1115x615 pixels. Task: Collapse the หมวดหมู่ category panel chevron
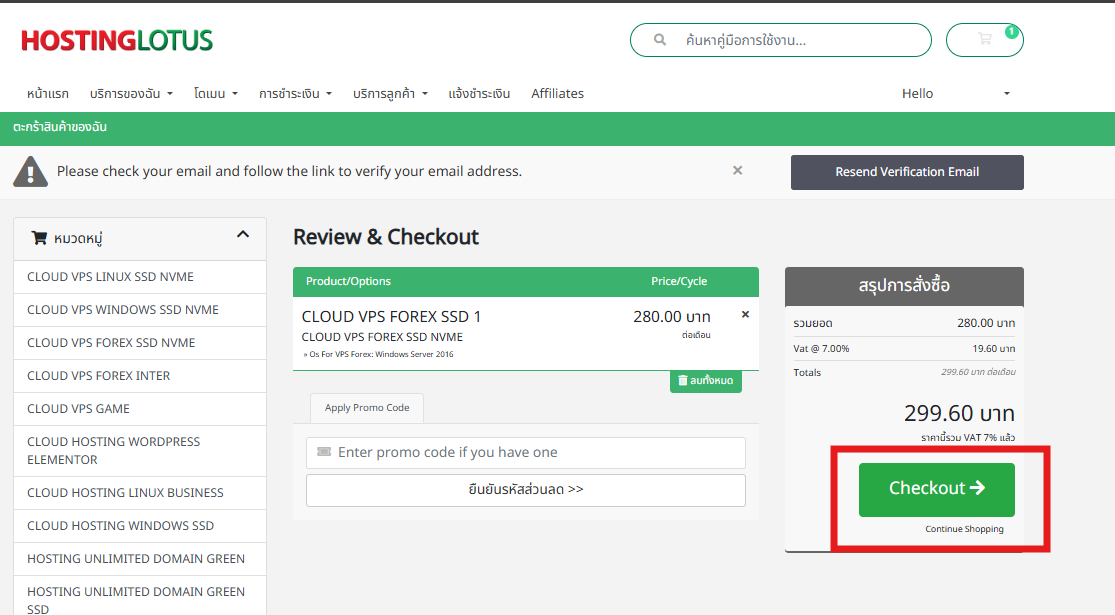pyautogui.click(x=243, y=234)
